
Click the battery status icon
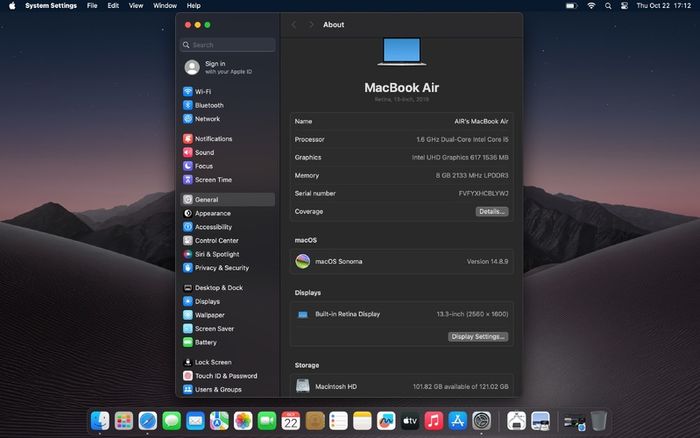pyautogui.click(x=571, y=6)
